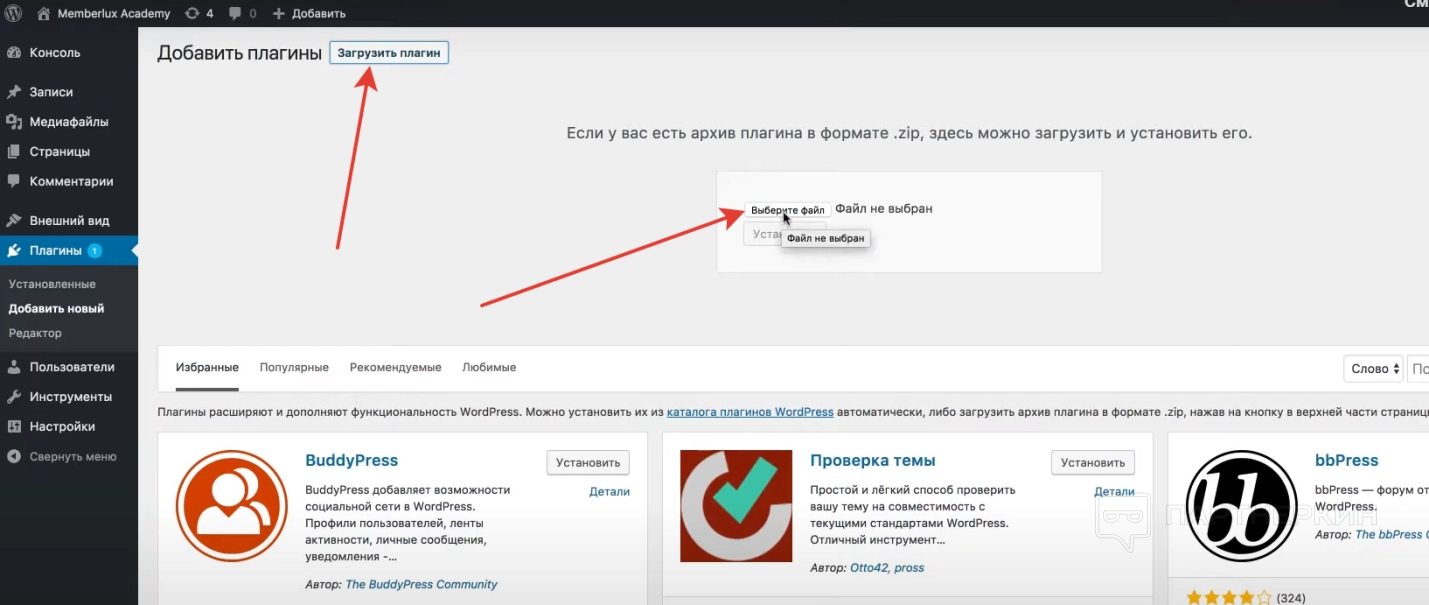Screen dimensions: 1429x605
Task: Open The BuddyPress Community author link
Action: (x=421, y=584)
